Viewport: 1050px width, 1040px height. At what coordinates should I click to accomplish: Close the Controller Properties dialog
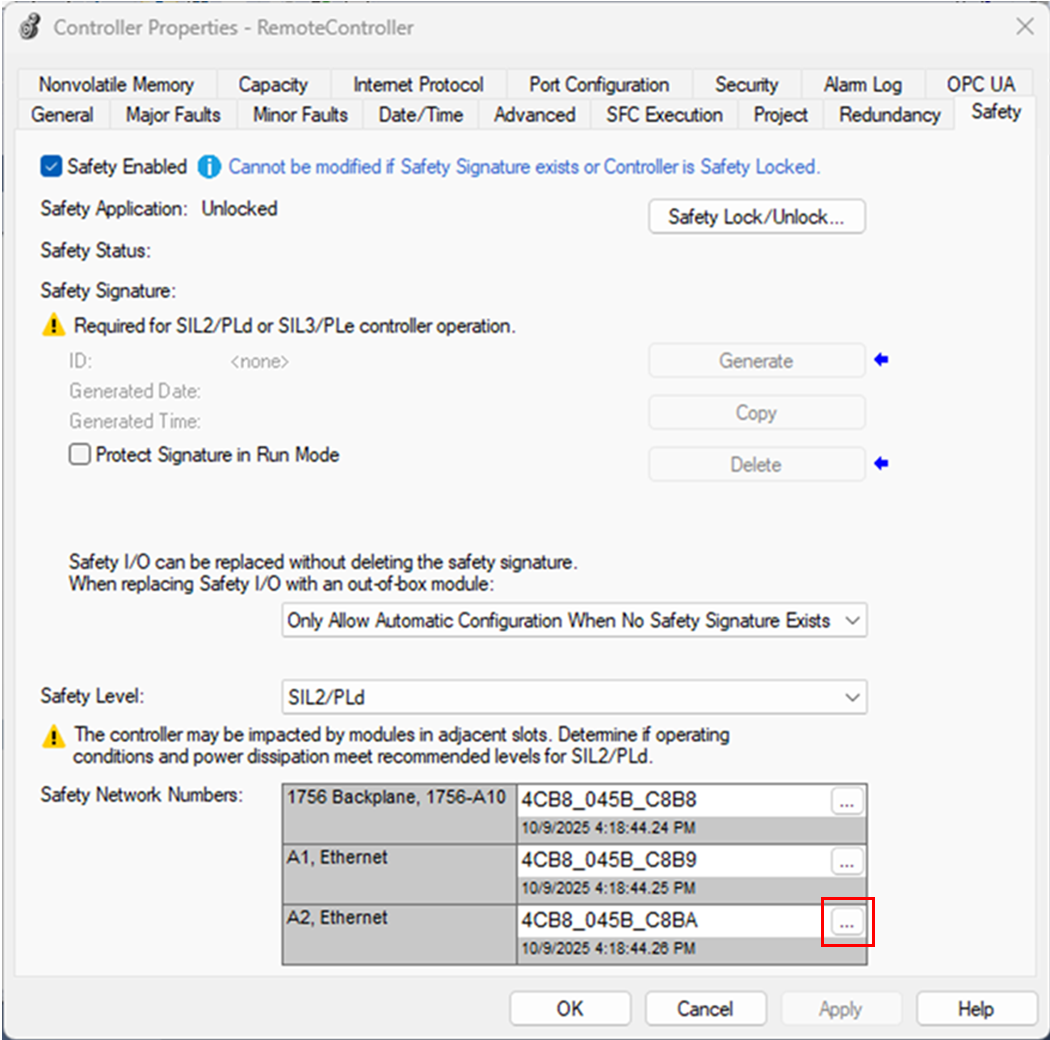tap(1025, 27)
